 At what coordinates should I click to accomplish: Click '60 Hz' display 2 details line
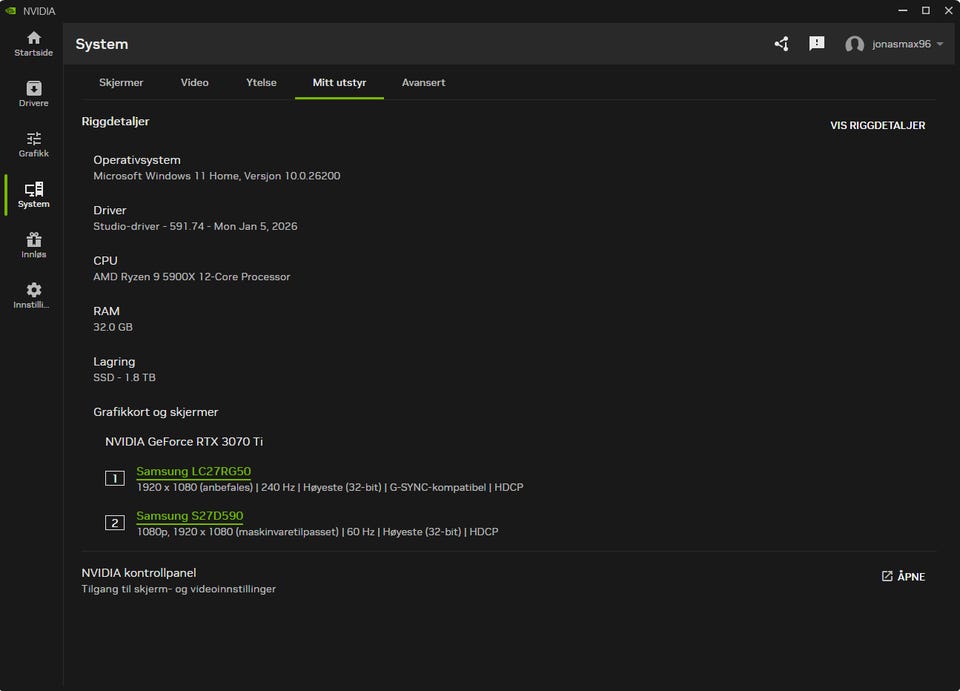(317, 532)
